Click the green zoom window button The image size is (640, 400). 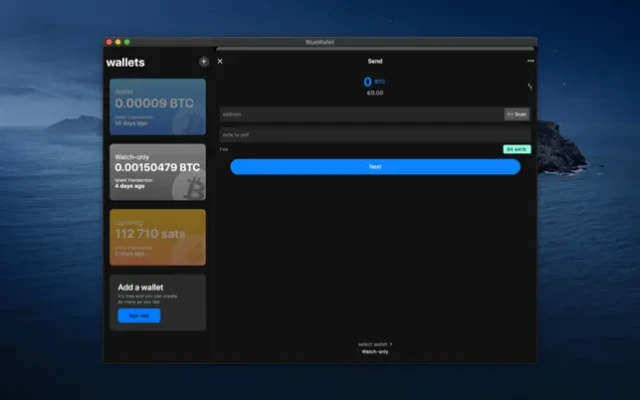(127, 42)
